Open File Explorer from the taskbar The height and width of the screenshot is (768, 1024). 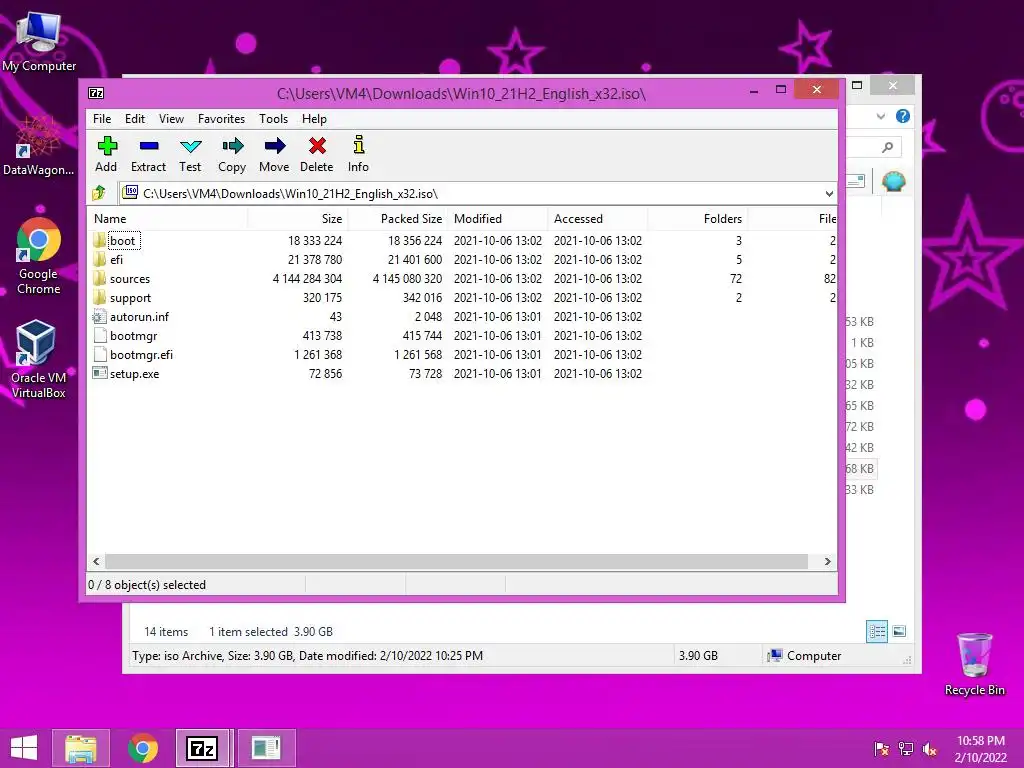(x=80, y=748)
